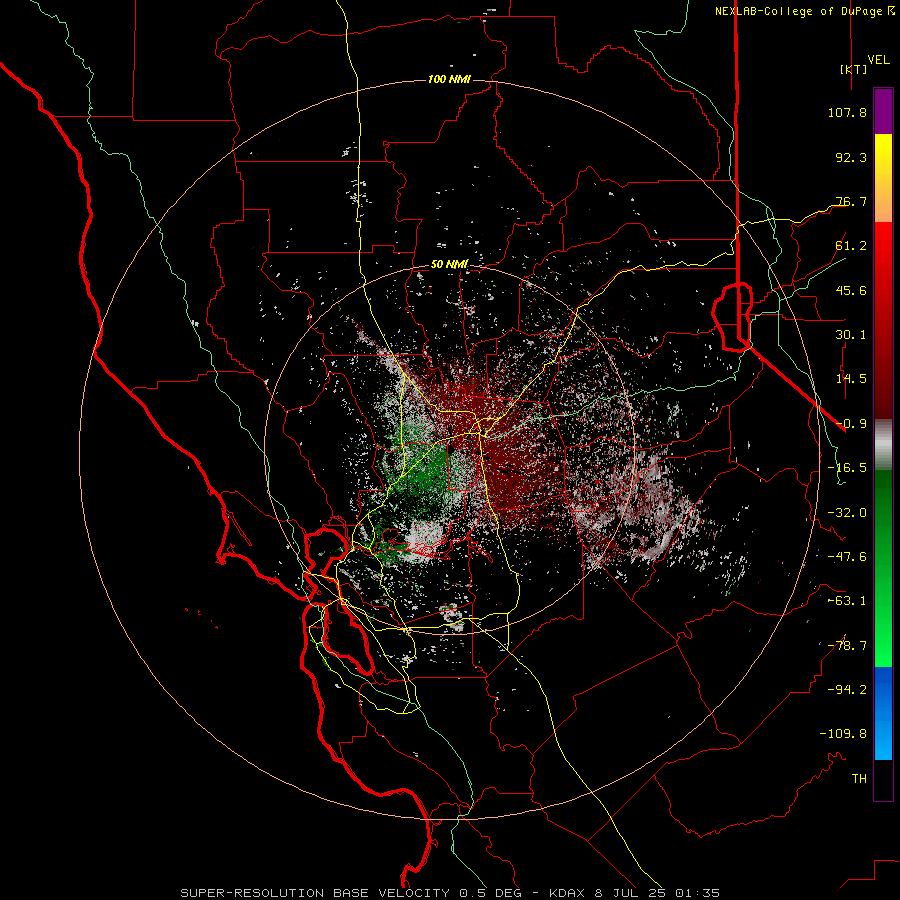This screenshot has width=900, height=900.
Task: Click the -78.7 velocity scale label
Action: [x=847, y=646]
